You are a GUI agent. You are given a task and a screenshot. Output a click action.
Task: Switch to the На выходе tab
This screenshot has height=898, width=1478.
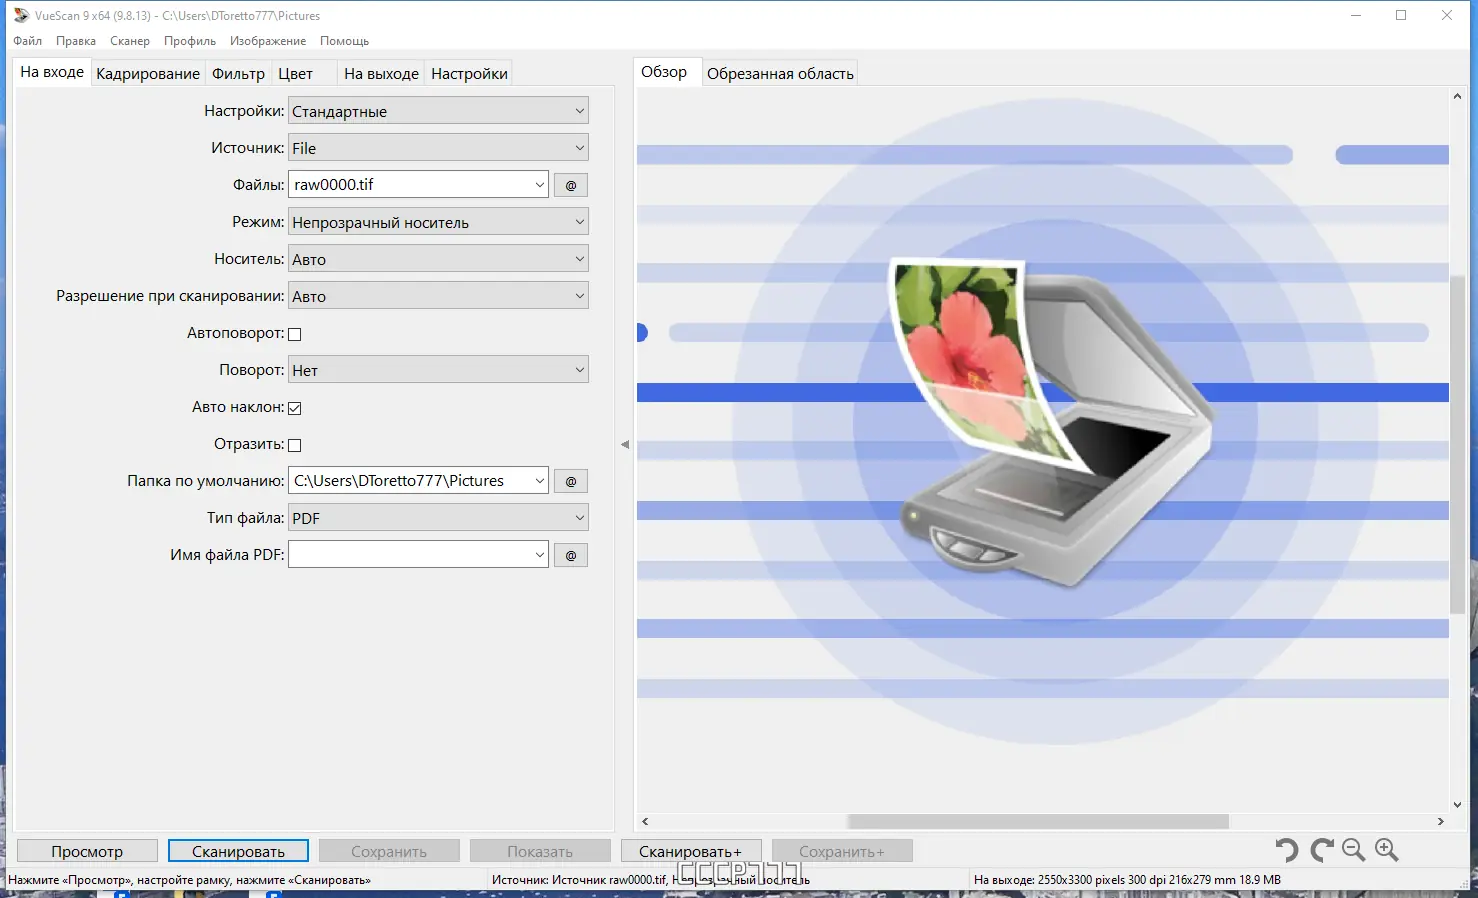click(381, 74)
